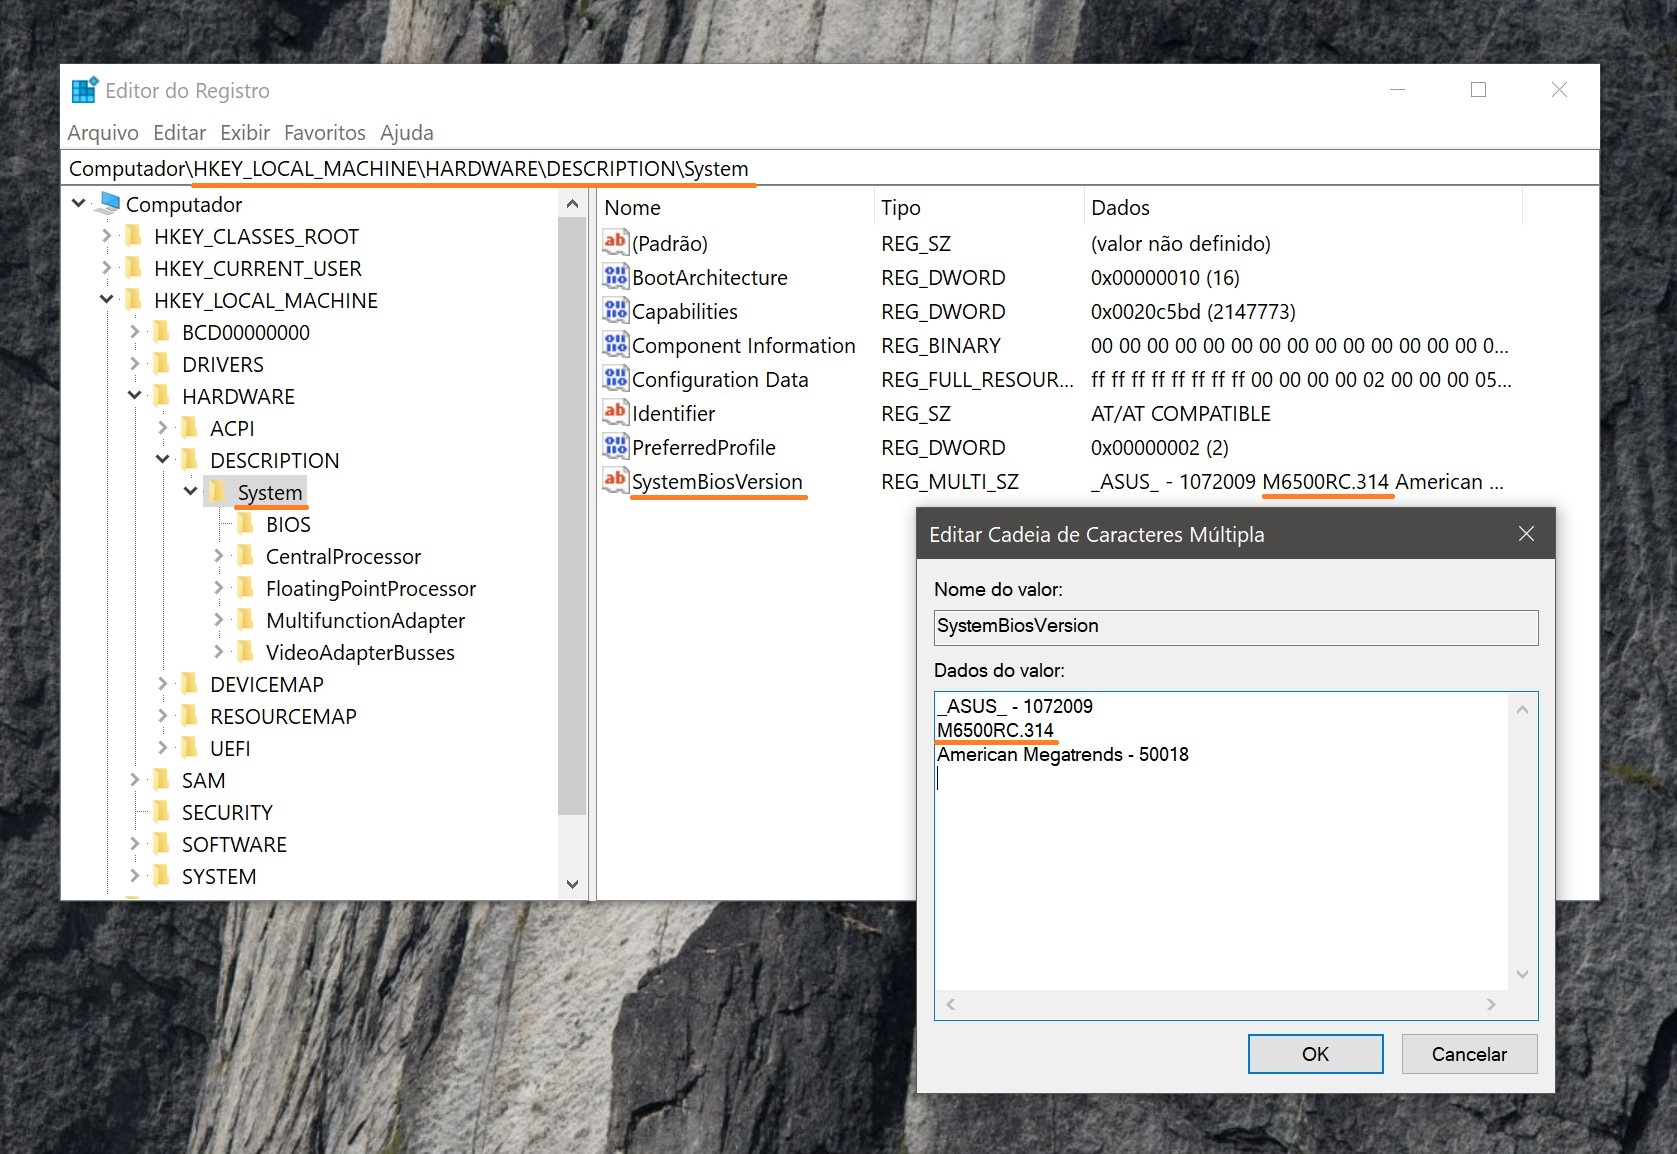Expand the CentralProcessor key
1677x1154 pixels.
[219, 556]
